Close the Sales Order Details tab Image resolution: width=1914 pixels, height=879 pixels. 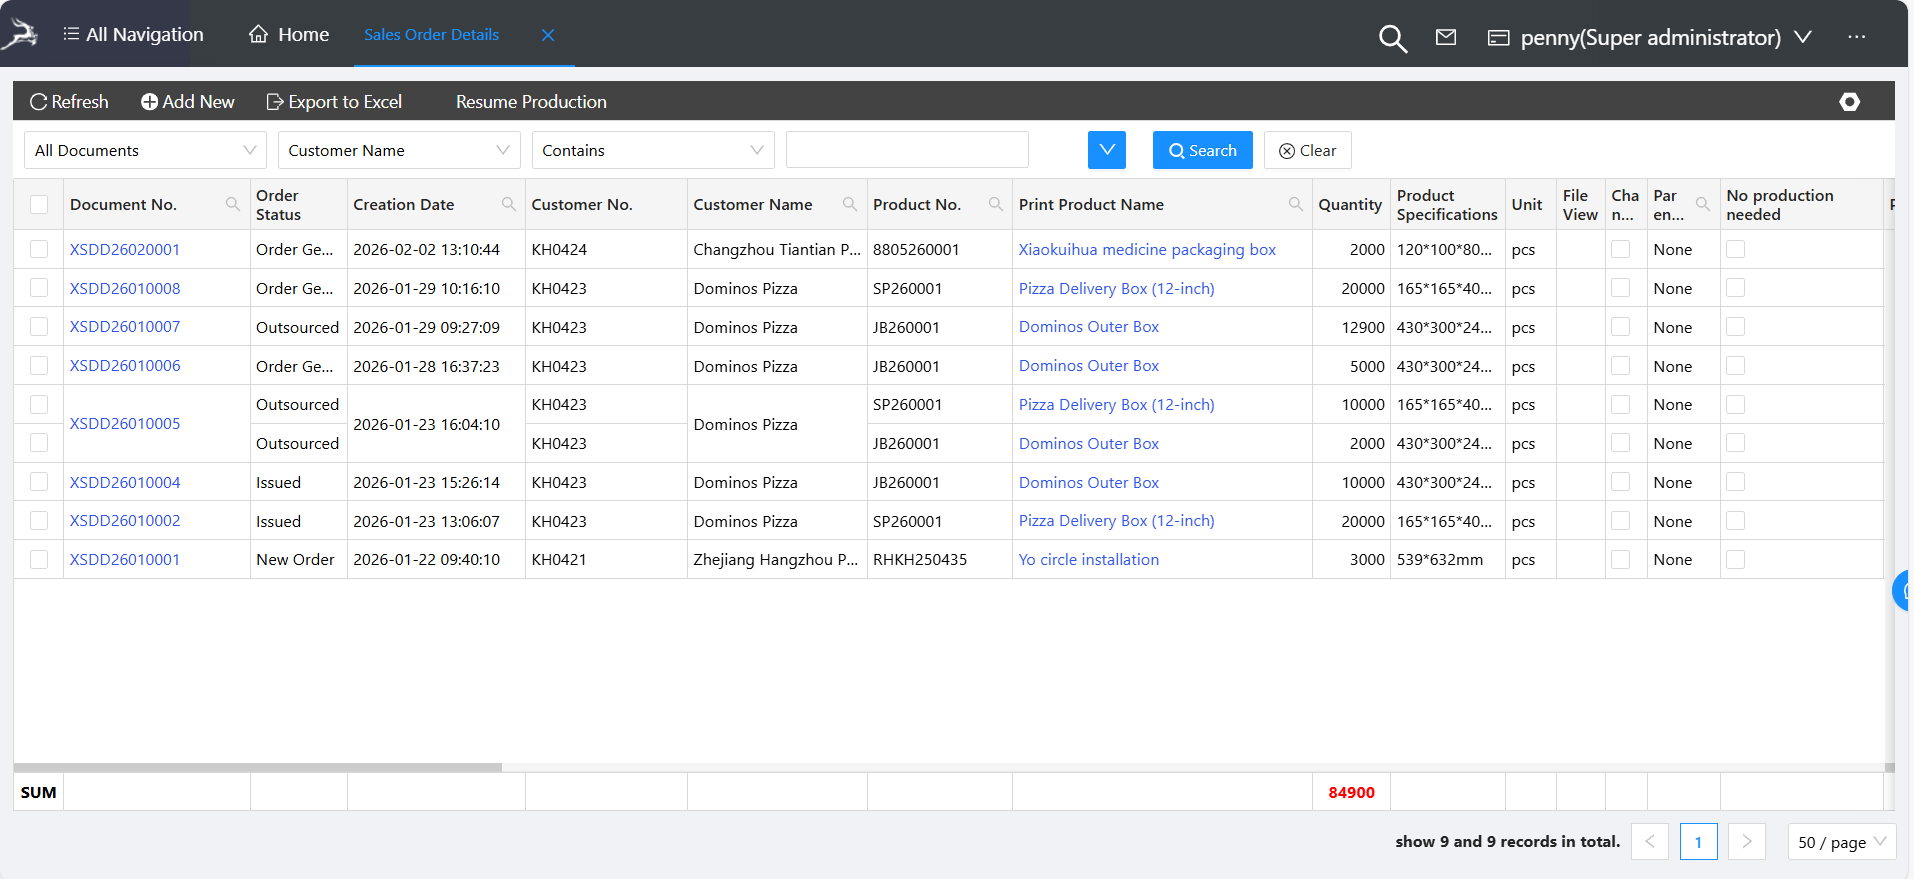point(548,35)
